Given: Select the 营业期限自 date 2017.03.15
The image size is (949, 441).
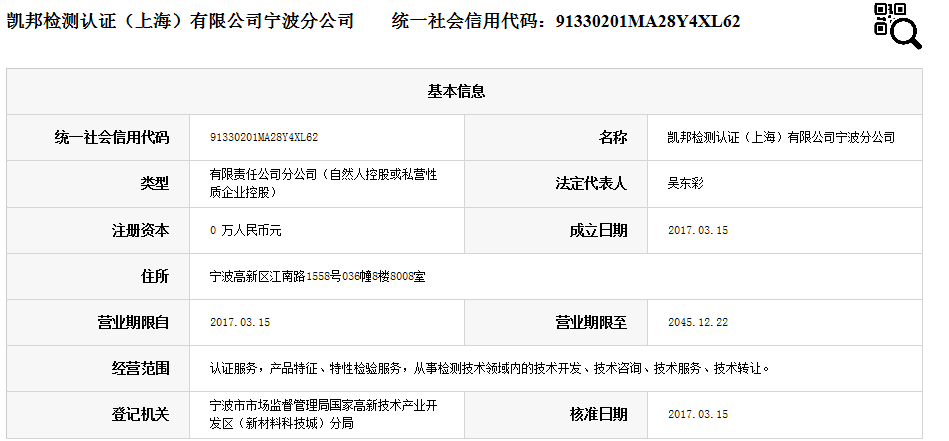Looking at the screenshot, I should click(x=240, y=322).
